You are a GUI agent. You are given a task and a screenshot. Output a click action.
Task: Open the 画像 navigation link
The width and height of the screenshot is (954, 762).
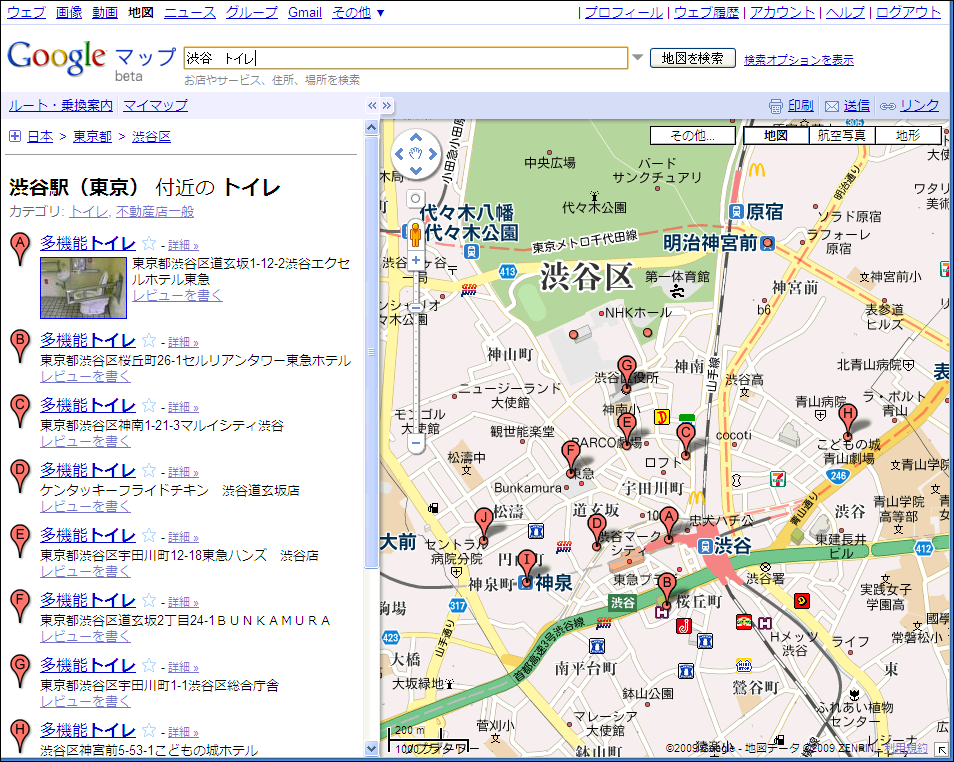click(x=69, y=12)
